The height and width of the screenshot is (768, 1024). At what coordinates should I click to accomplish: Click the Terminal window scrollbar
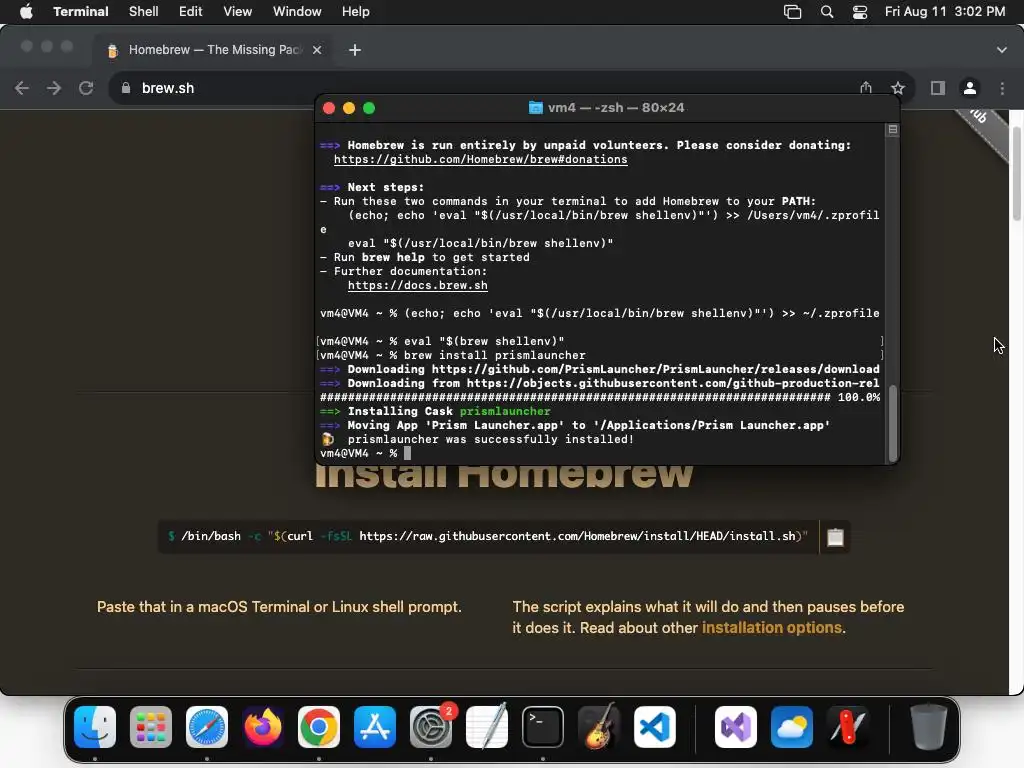pos(893,423)
